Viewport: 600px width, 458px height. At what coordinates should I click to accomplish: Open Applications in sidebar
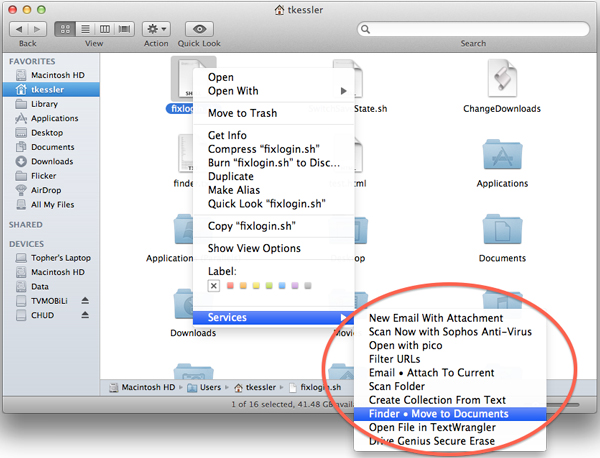(51, 118)
